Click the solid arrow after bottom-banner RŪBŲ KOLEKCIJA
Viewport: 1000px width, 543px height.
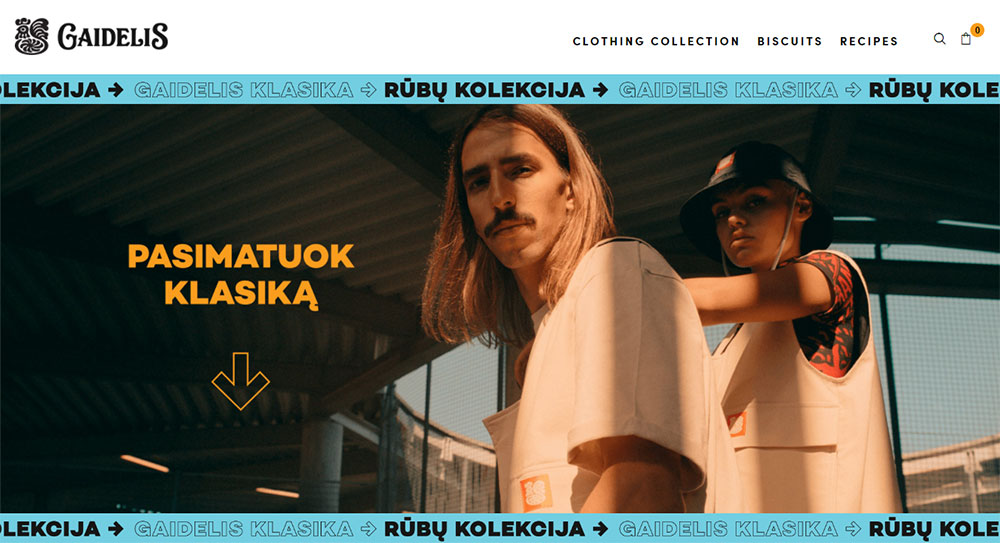[600, 529]
